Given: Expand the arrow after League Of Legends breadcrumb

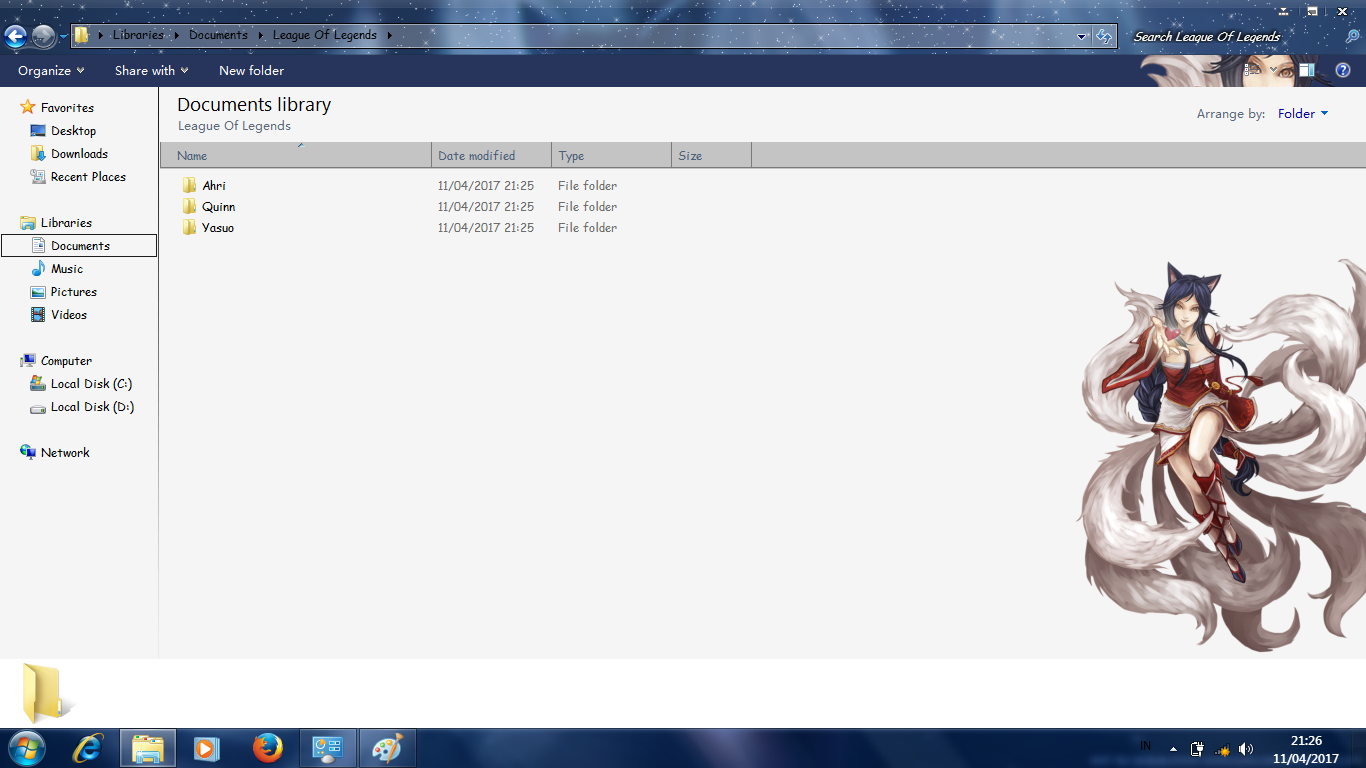Looking at the screenshot, I should click(x=389, y=35).
